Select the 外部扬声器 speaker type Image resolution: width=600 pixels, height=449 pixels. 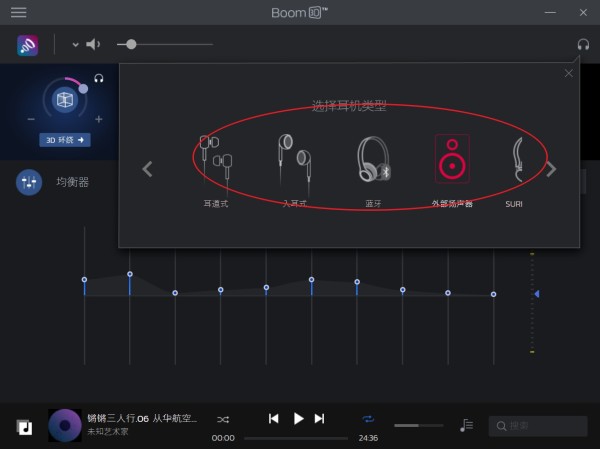tap(452, 170)
